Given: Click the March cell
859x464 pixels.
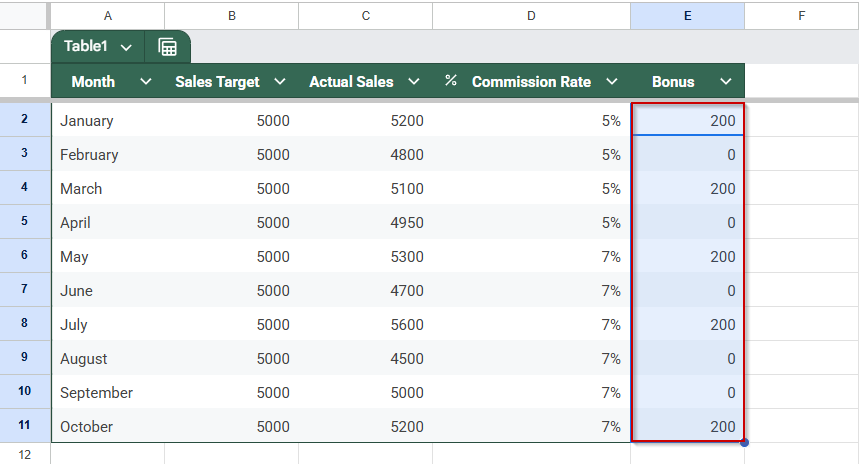Looking at the screenshot, I should (108, 188).
